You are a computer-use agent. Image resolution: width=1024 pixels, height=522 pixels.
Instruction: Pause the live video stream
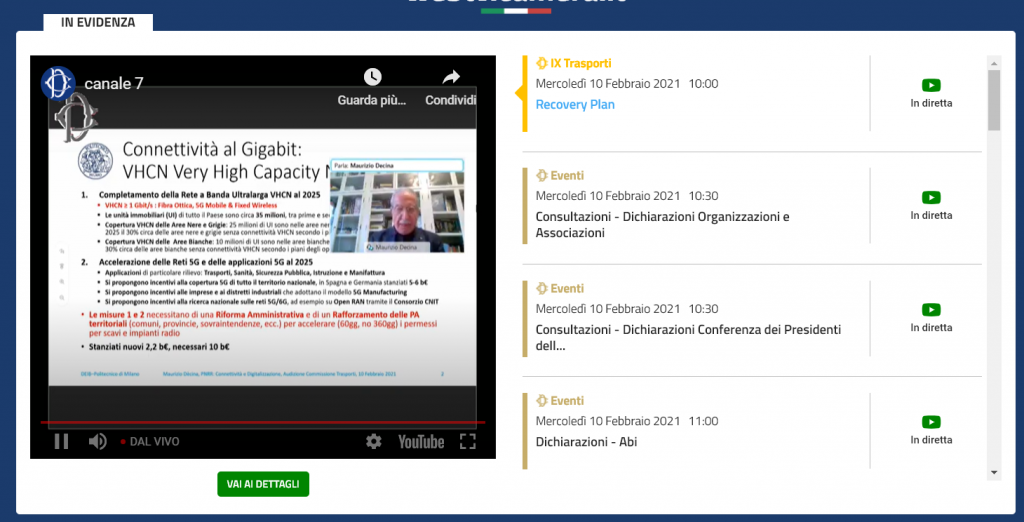61,442
